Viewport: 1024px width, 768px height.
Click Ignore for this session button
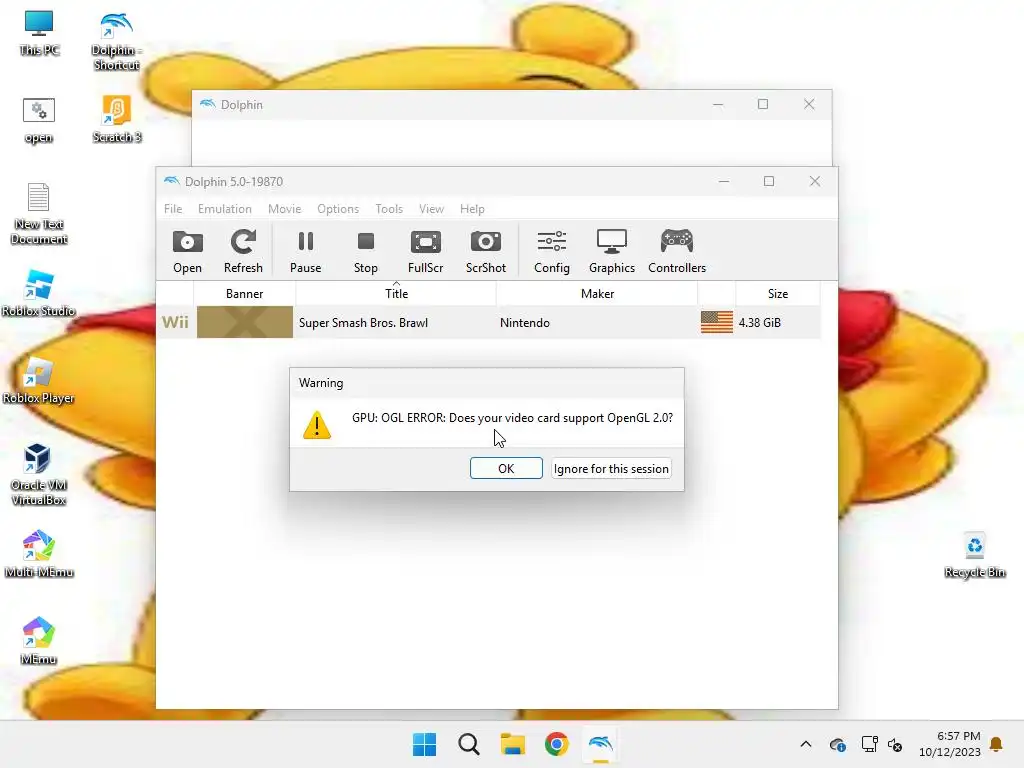click(x=611, y=468)
